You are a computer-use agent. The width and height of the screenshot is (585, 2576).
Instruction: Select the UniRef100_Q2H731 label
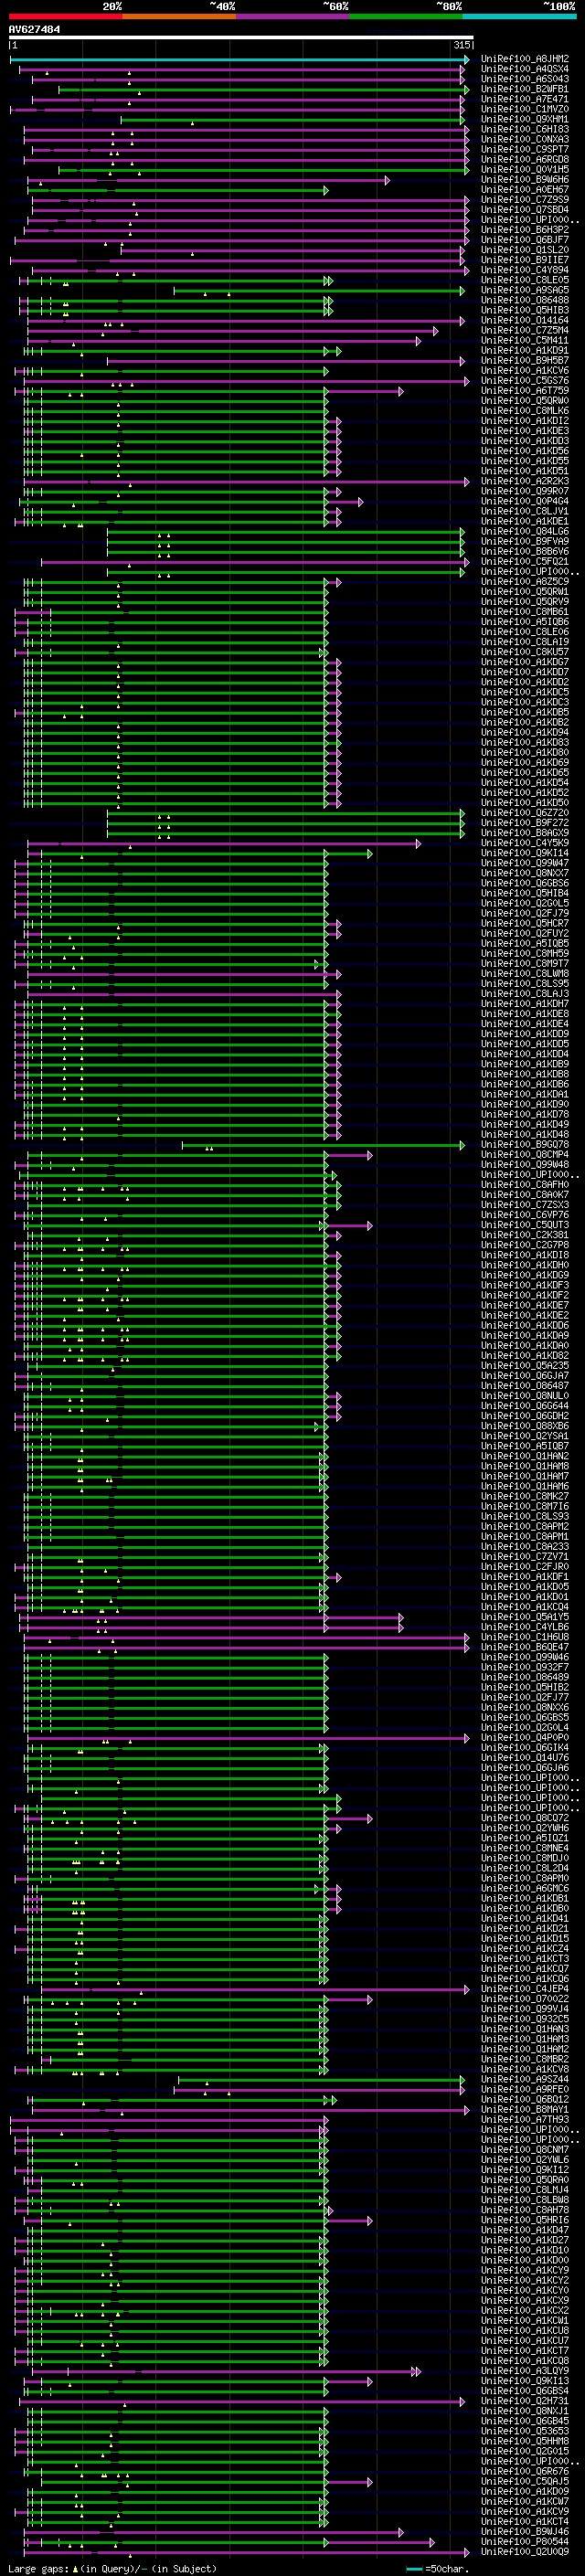click(525, 2400)
